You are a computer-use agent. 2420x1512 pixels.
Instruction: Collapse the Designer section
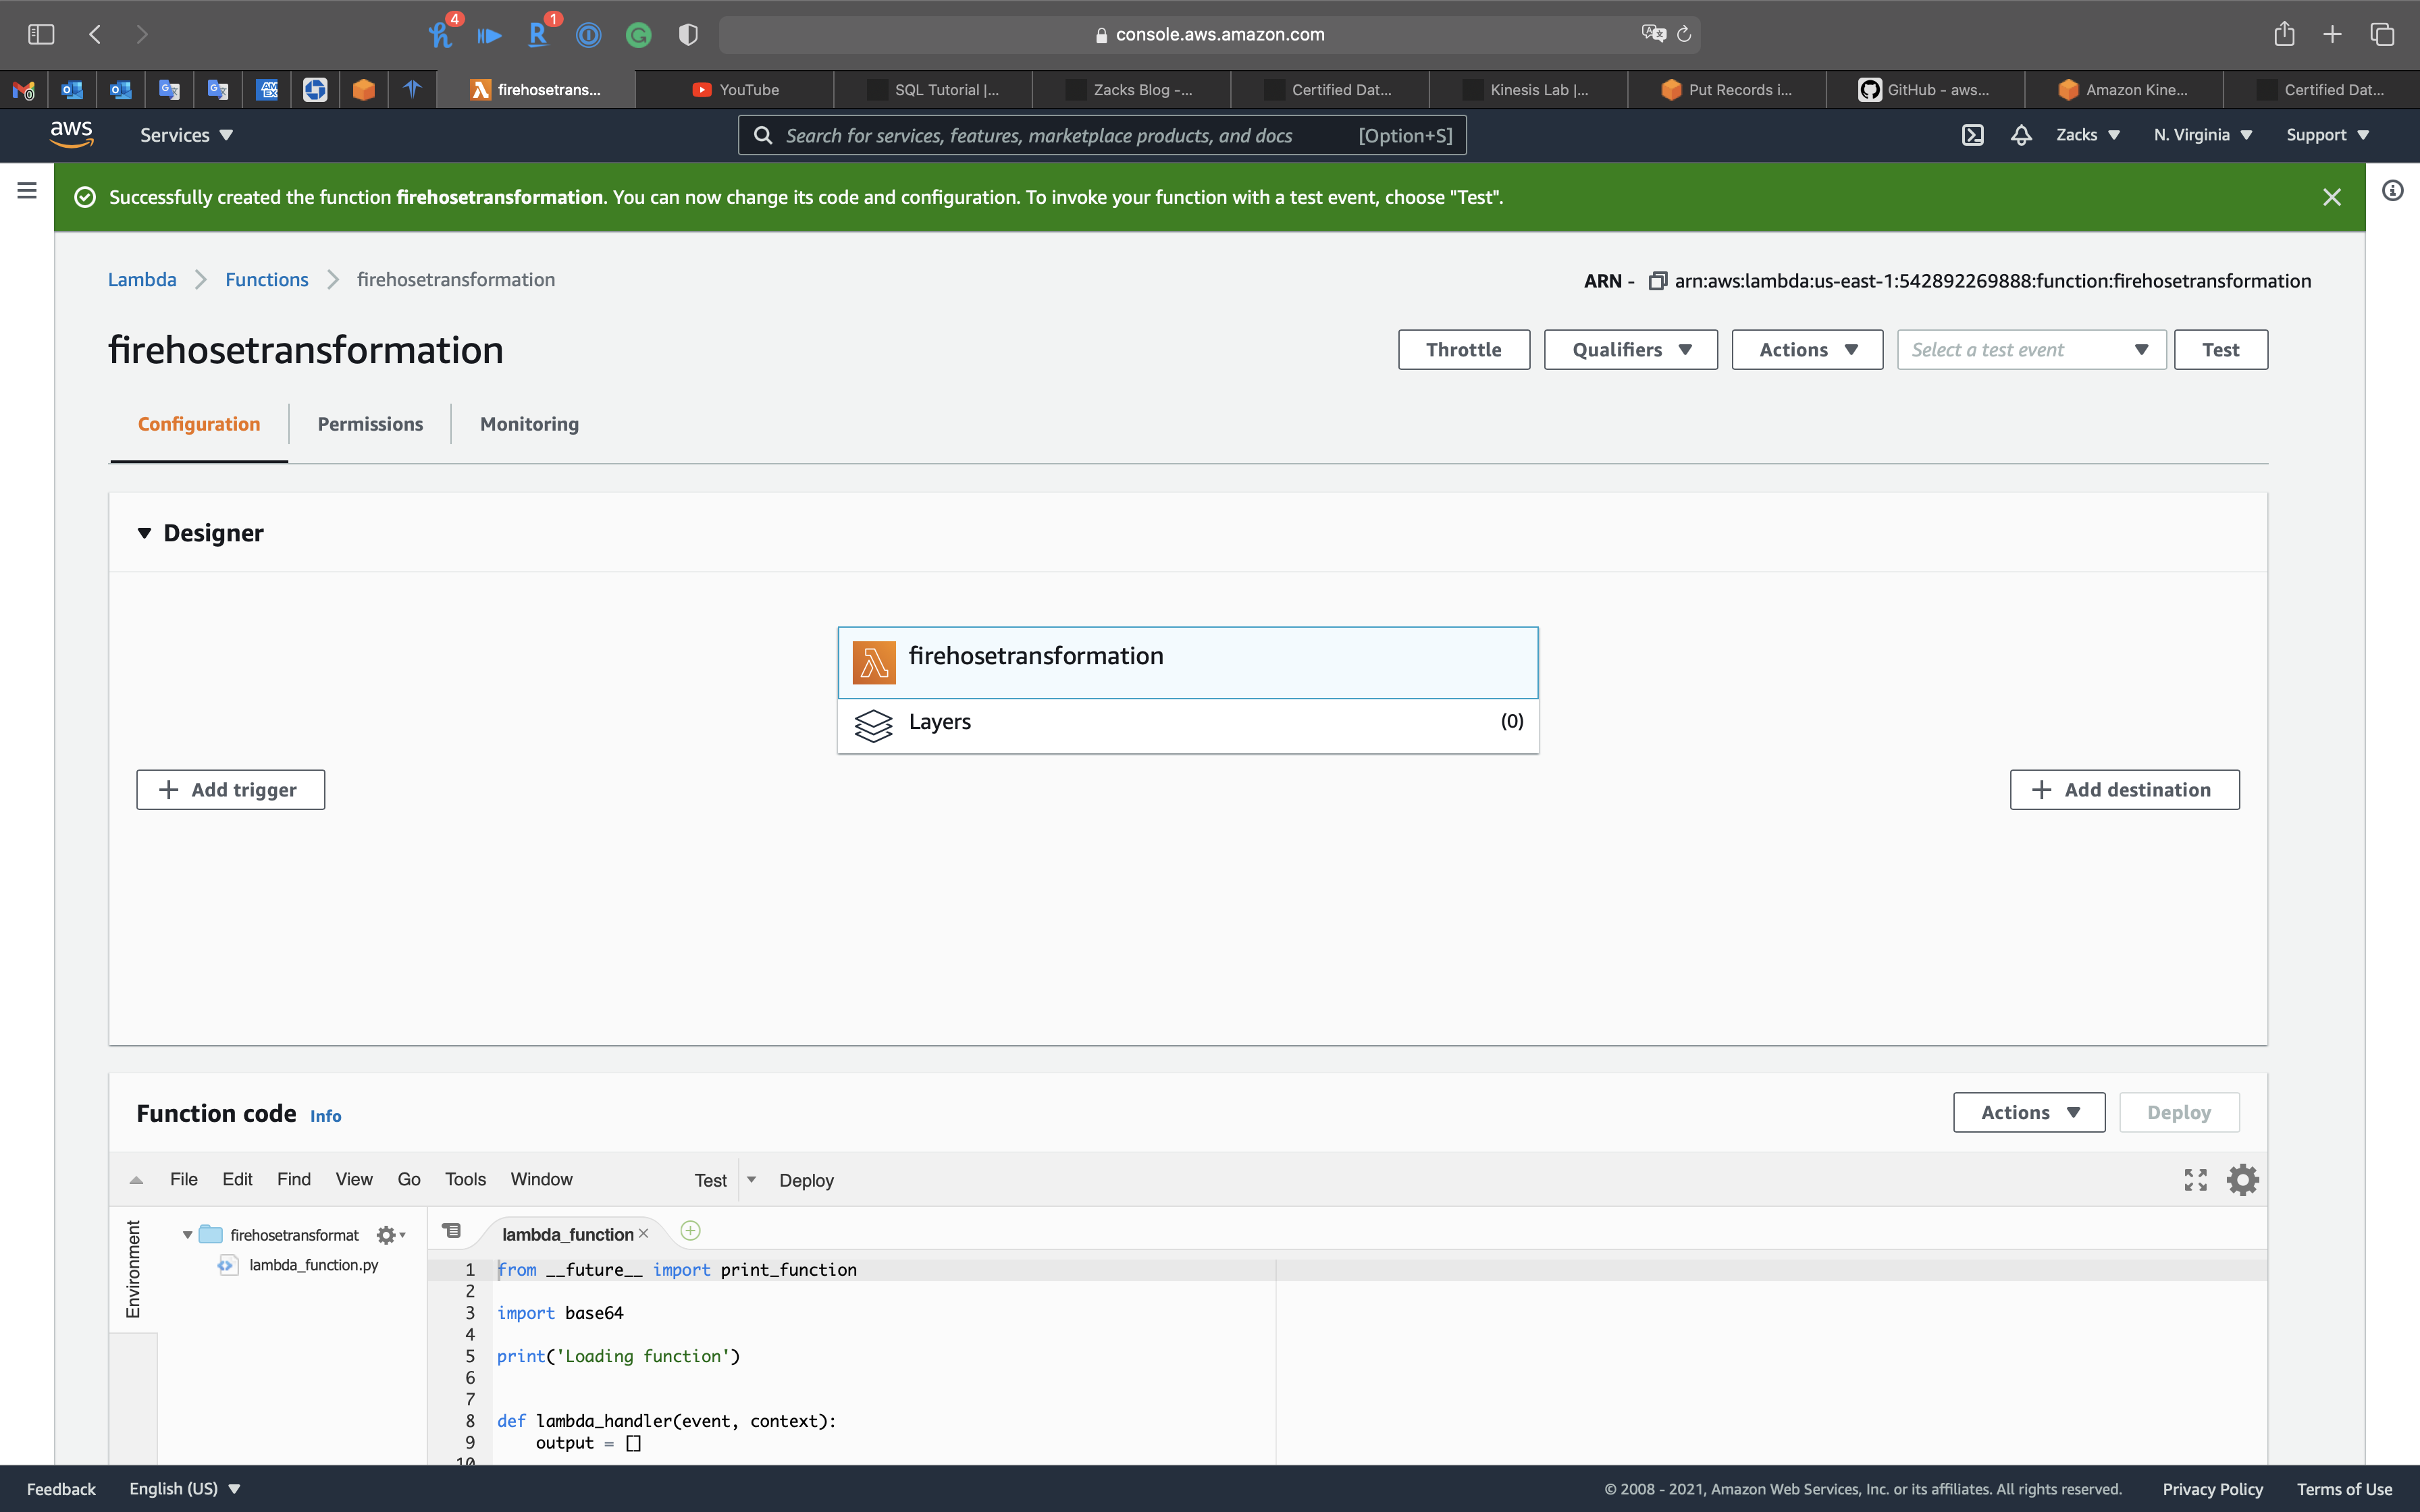(x=144, y=533)
